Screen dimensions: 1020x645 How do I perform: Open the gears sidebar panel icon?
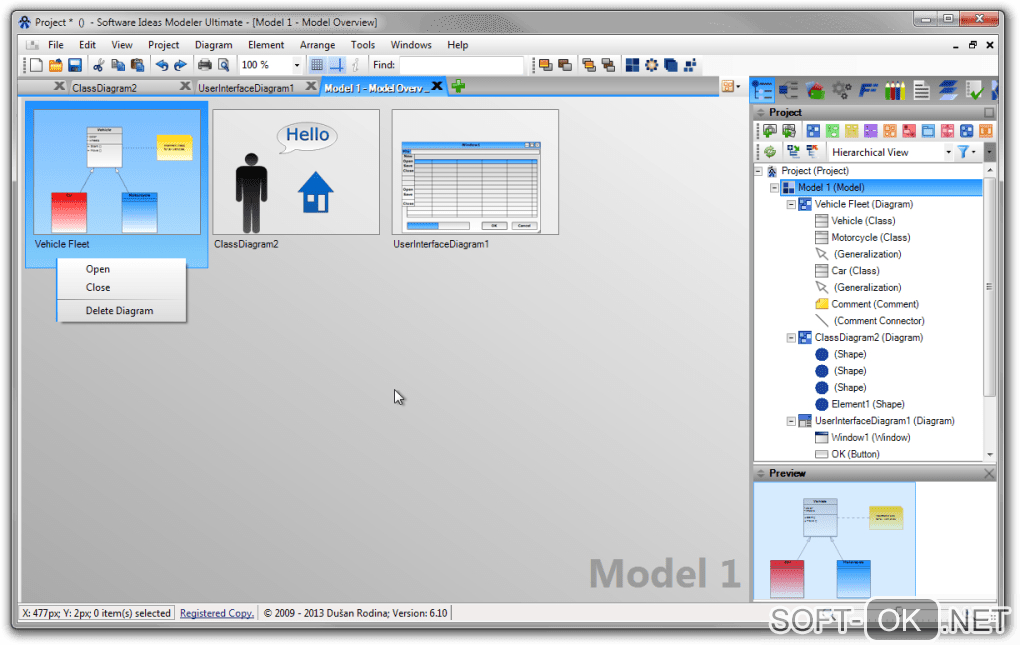pos(842,90)
